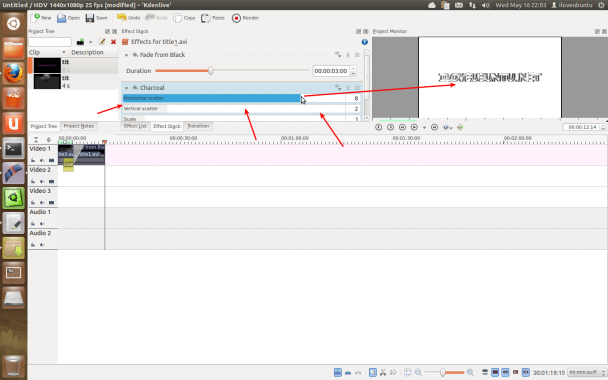Click the Open toolbar button

68,18
